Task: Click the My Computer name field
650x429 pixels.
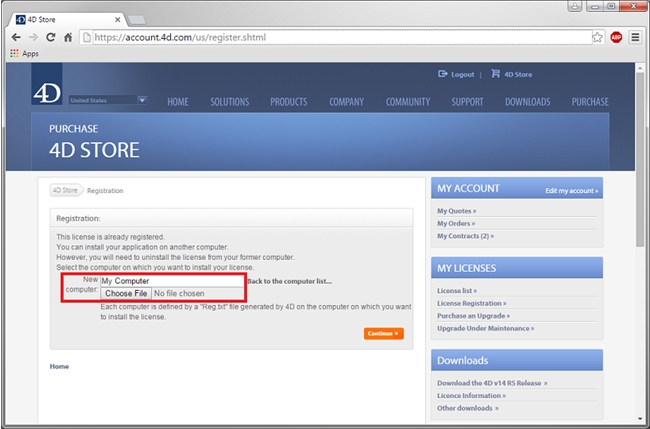Action: pos(172,281)
